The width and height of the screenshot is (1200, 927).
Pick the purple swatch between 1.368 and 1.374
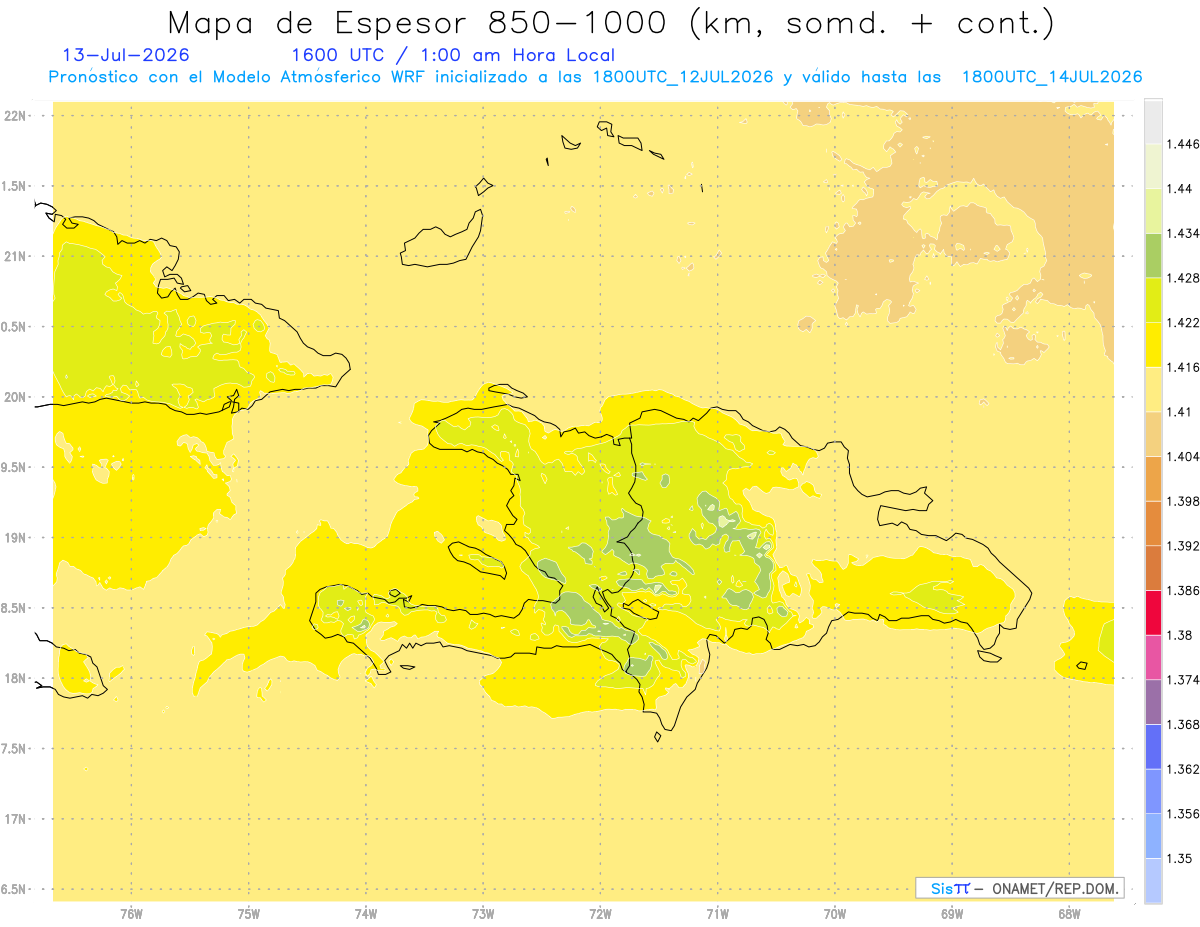click(x=1153, y=702)
